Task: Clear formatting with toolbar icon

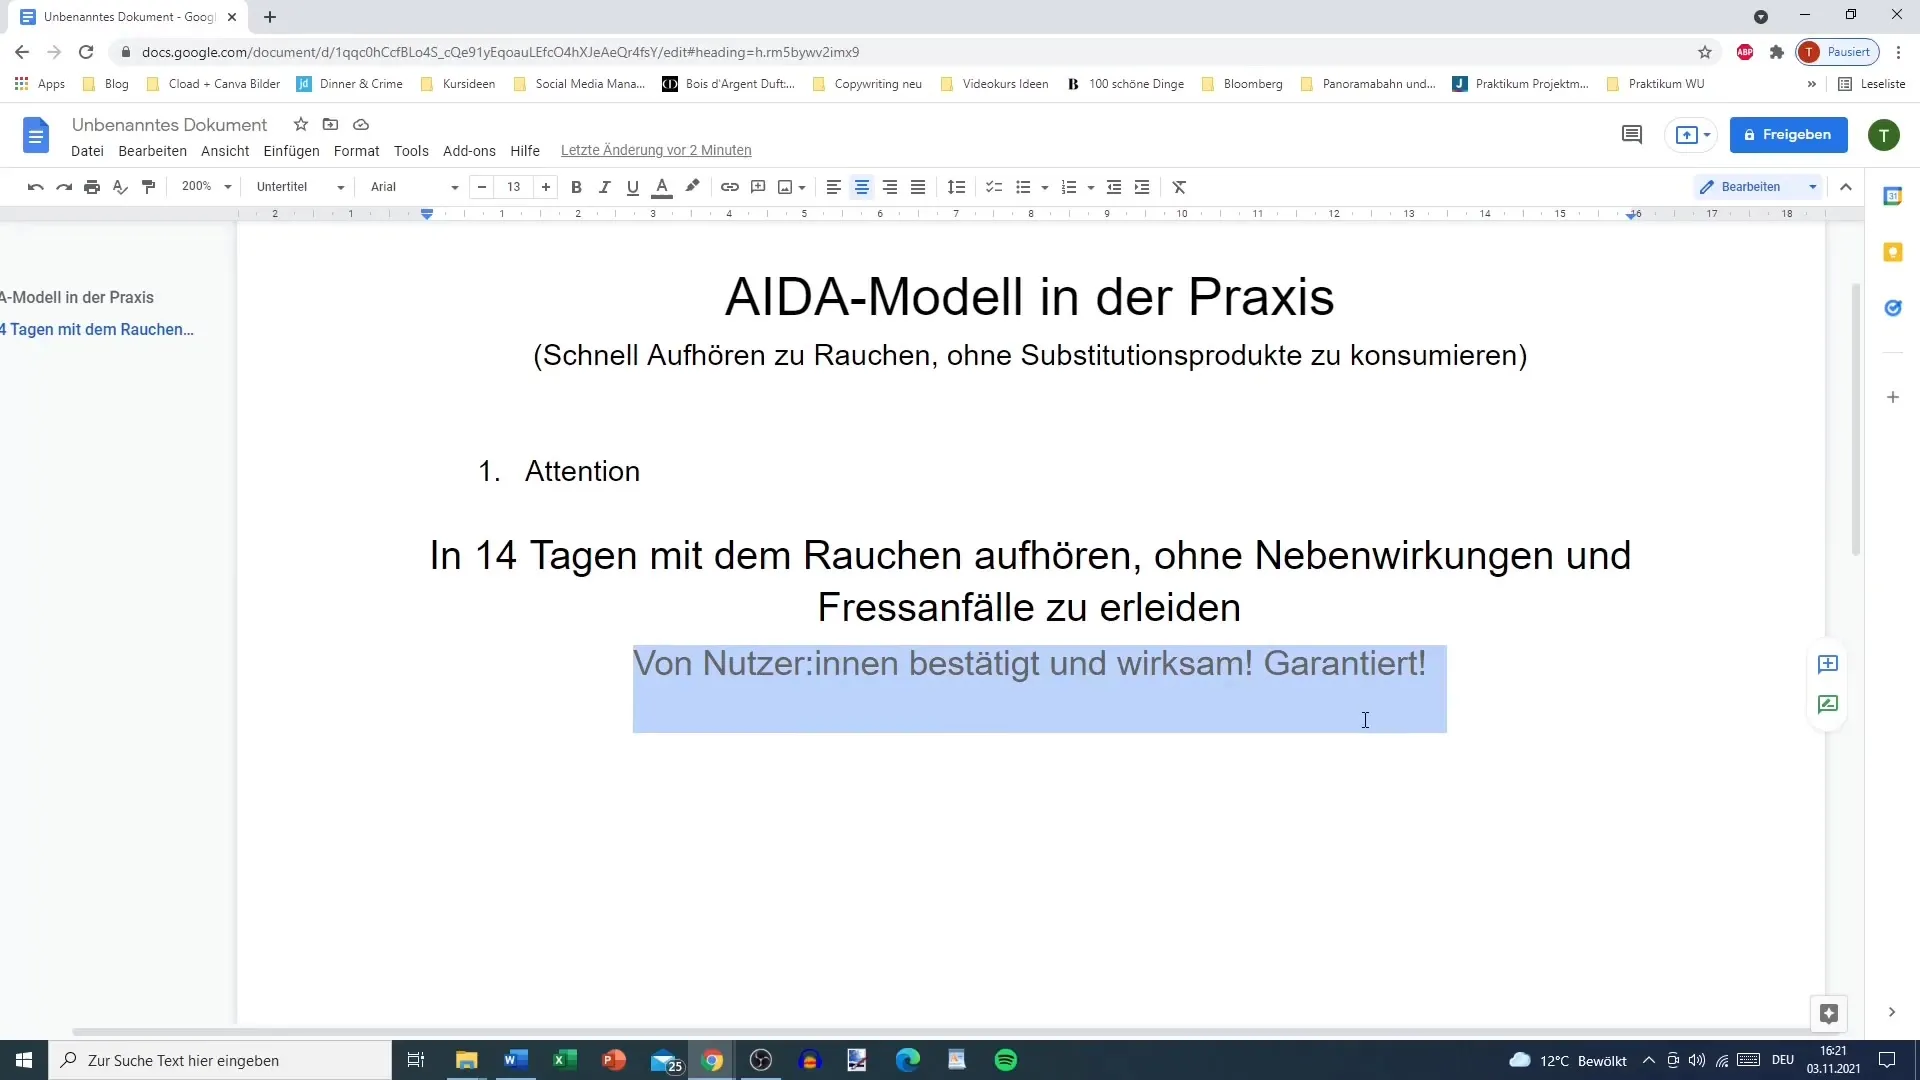Action: tap(1179, 187)
